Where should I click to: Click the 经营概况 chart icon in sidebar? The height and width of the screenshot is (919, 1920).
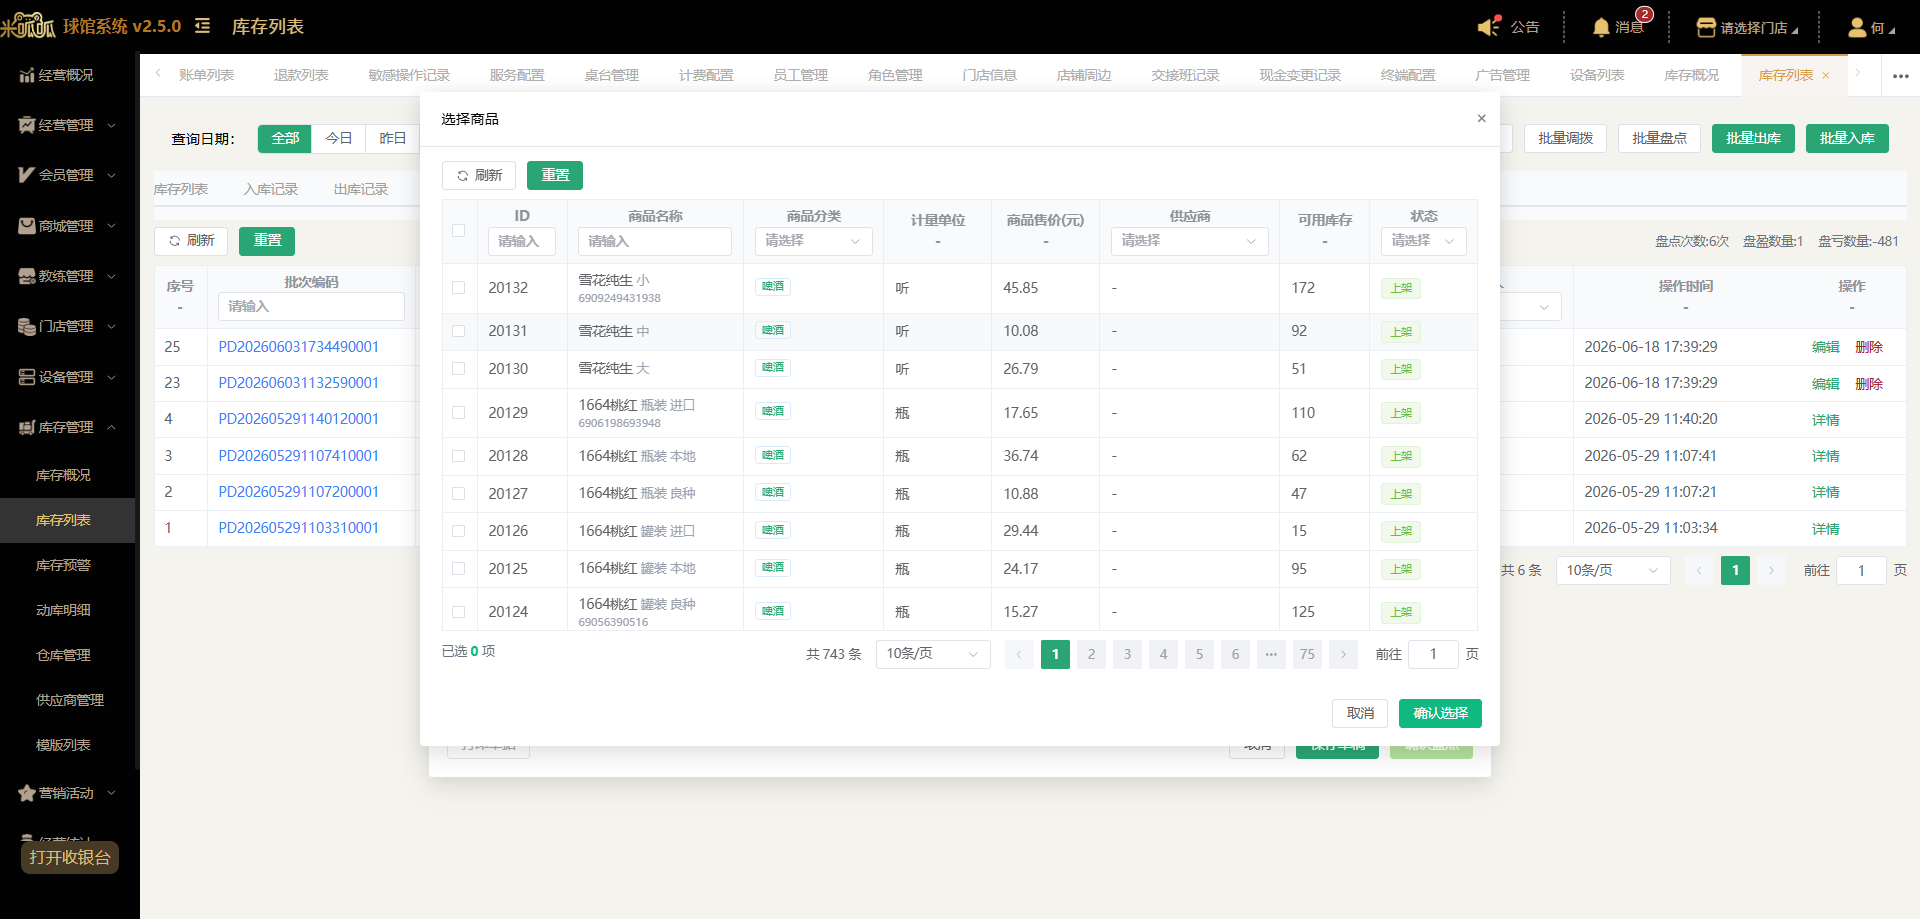point(27,75)
